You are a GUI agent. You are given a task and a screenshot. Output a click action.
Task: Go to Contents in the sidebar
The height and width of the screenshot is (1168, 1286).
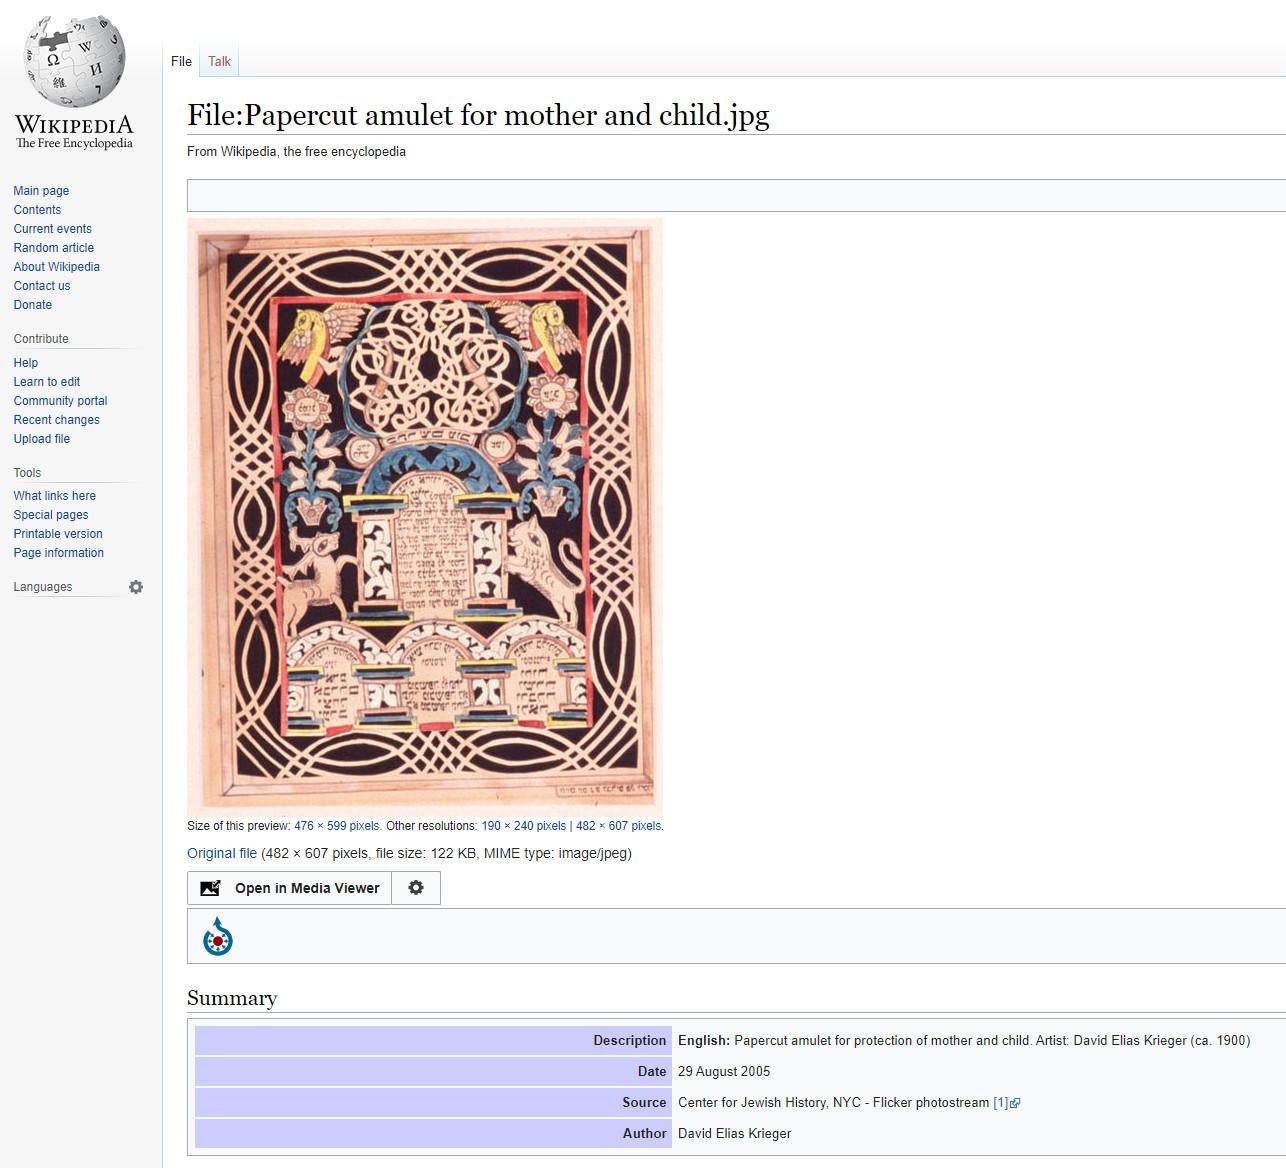click(37, 210)
